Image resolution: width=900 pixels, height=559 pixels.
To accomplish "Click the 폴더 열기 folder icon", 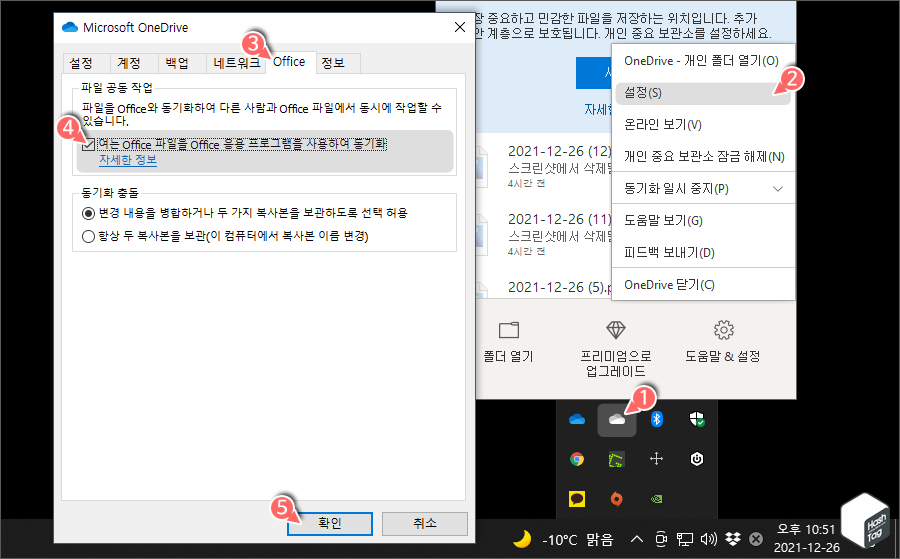I will pos(509,330).
